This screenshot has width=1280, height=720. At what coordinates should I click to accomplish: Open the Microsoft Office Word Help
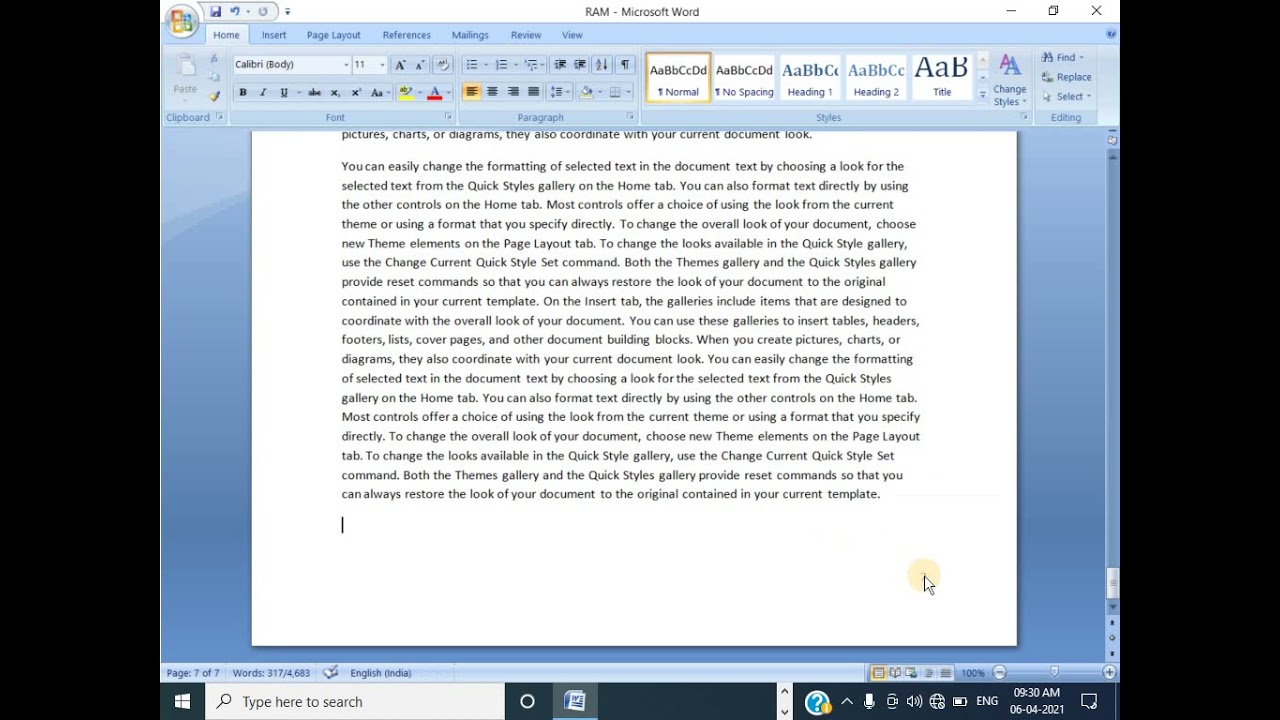(x=1111, y=34)
